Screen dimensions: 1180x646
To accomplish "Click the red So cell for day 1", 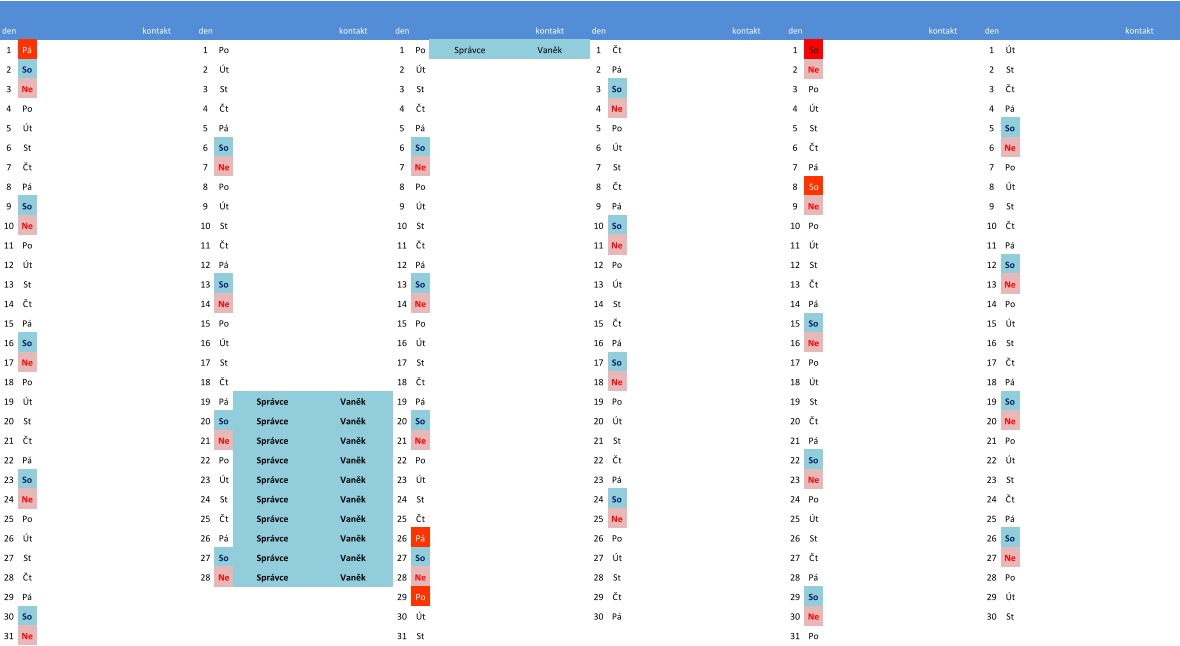I will click(814, 50).
